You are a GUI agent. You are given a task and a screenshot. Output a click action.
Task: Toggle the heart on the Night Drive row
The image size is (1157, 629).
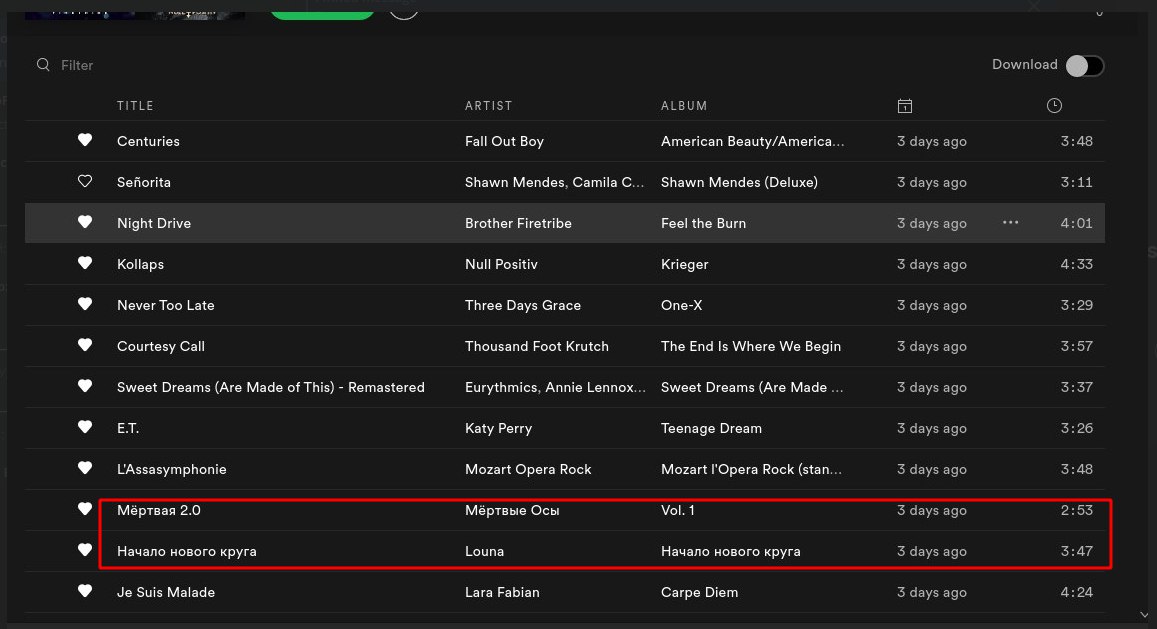pyautogui.click(x=85, y=222)
